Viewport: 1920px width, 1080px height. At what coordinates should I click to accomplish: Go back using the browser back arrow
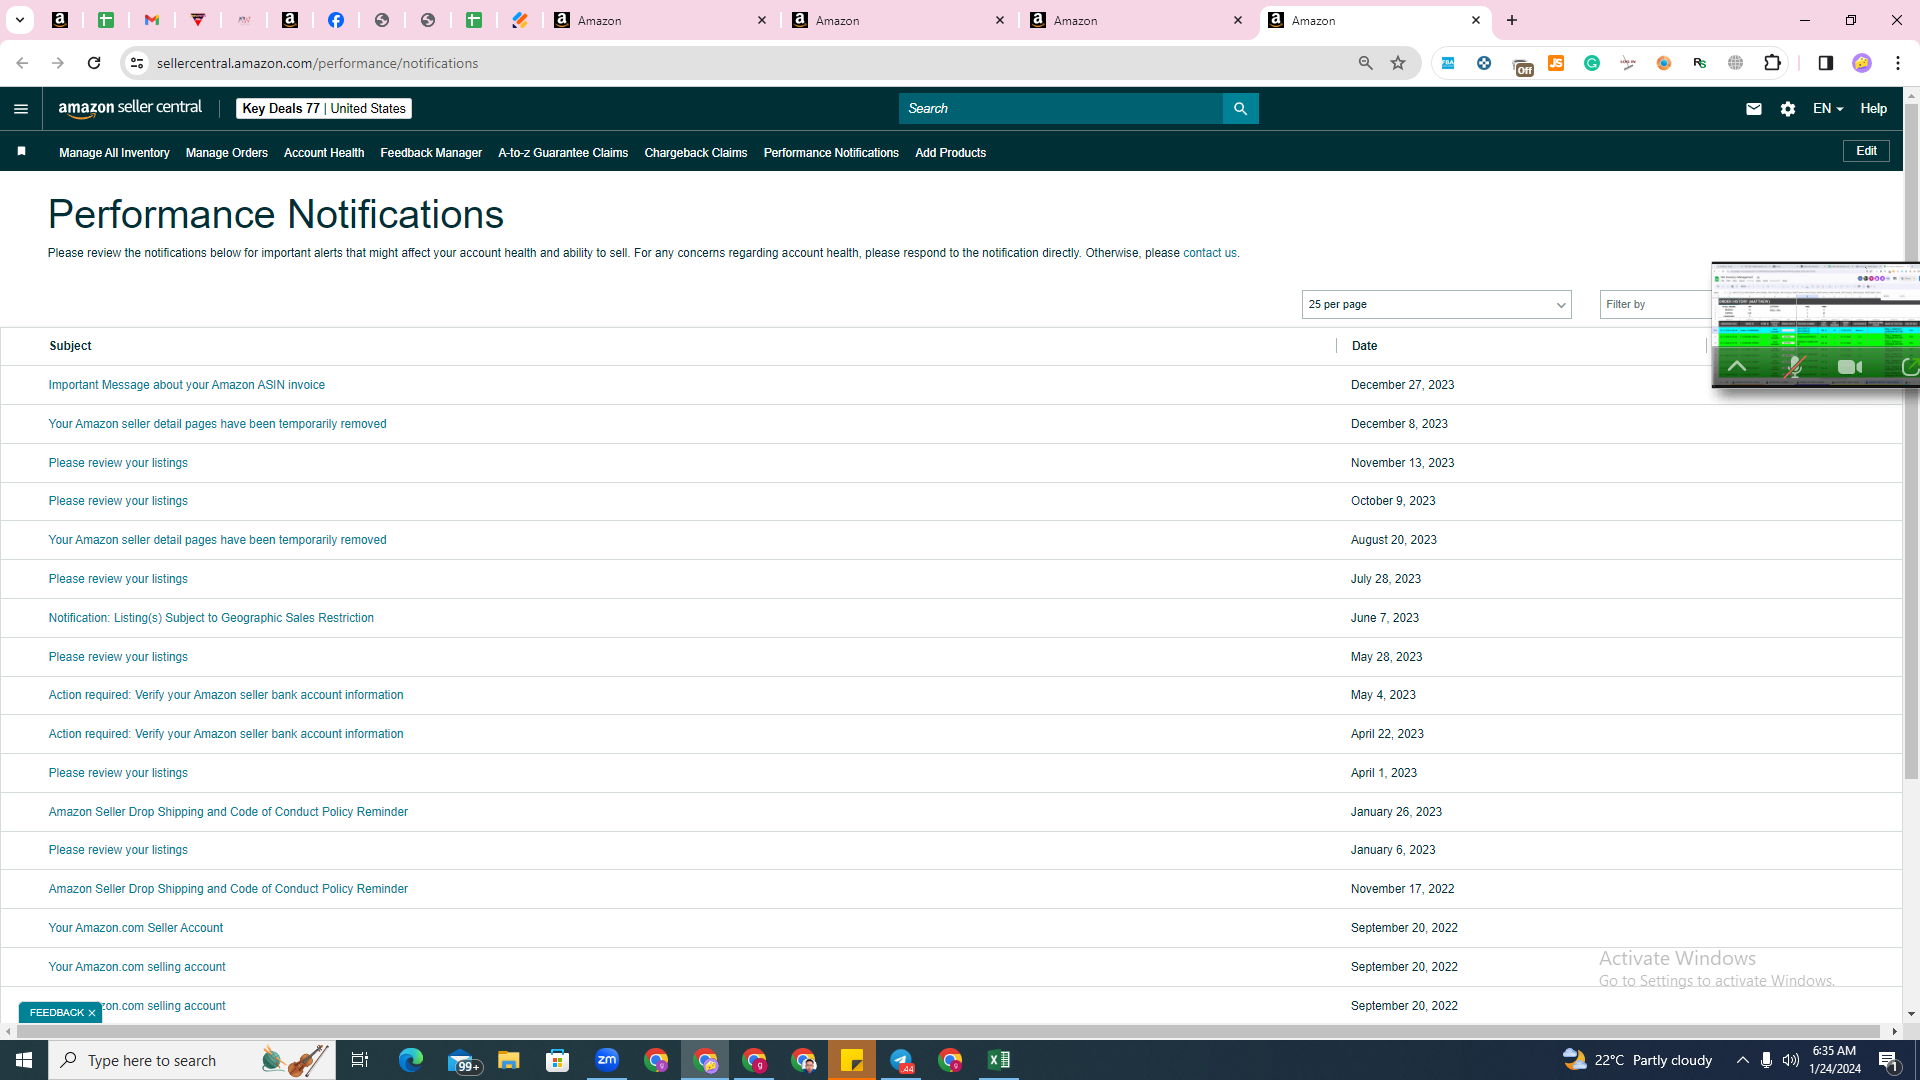pyautogui.click(x=21, y=63)
